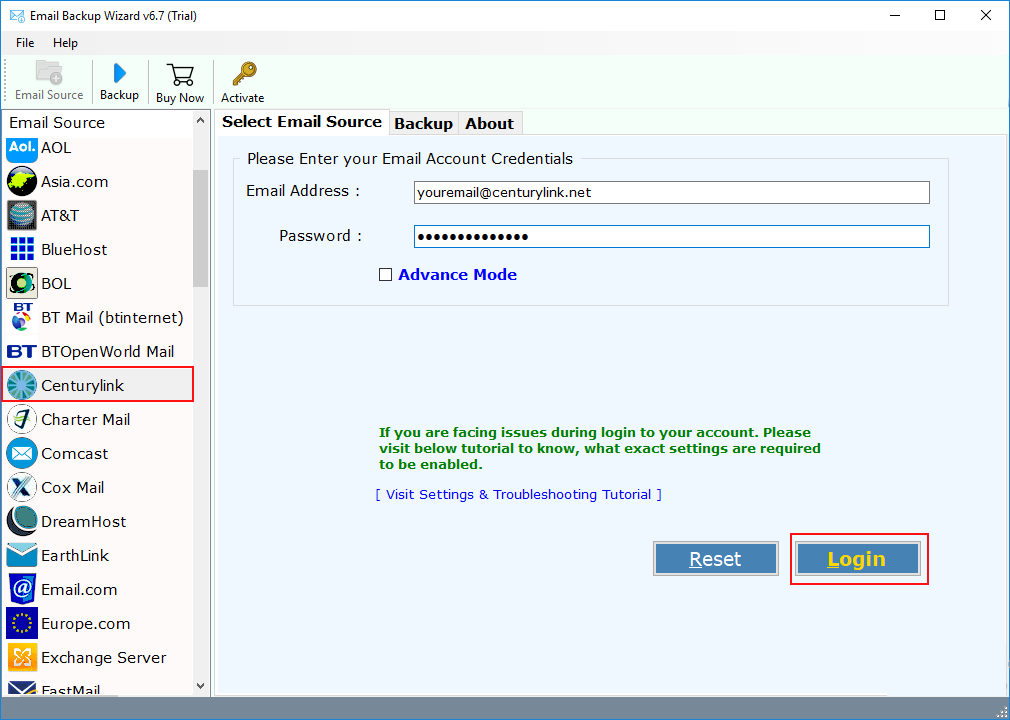The height and width of the screenshot is (720, 1010).
Task: Select the Email.com @ icon
Action: coord(22,589)
